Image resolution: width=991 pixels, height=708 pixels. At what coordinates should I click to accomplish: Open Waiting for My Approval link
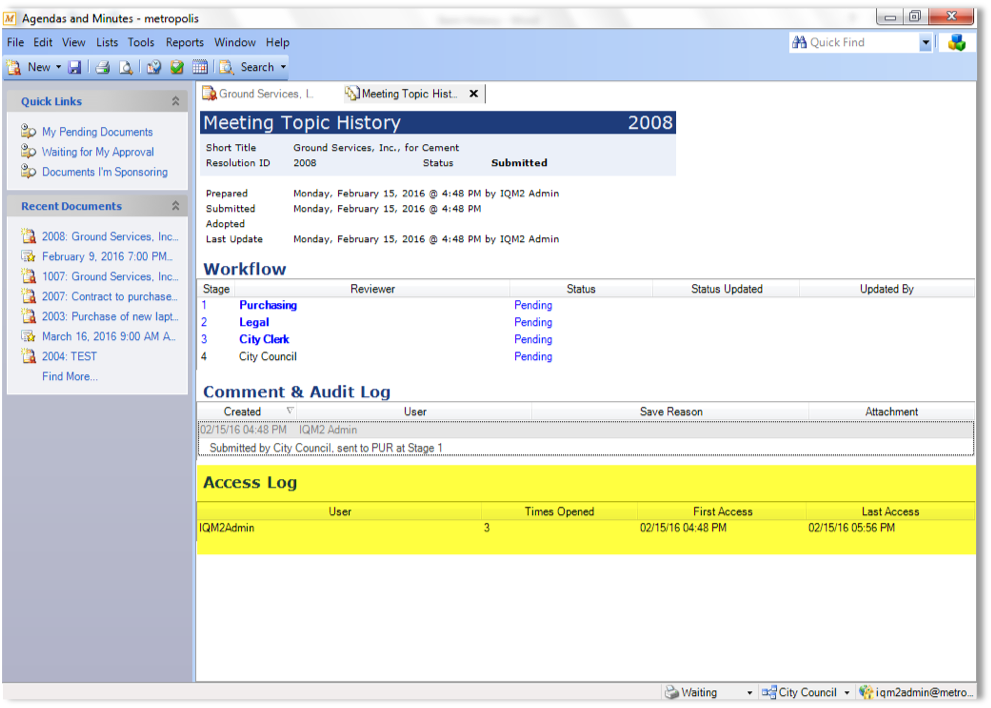tap(98, 152)
